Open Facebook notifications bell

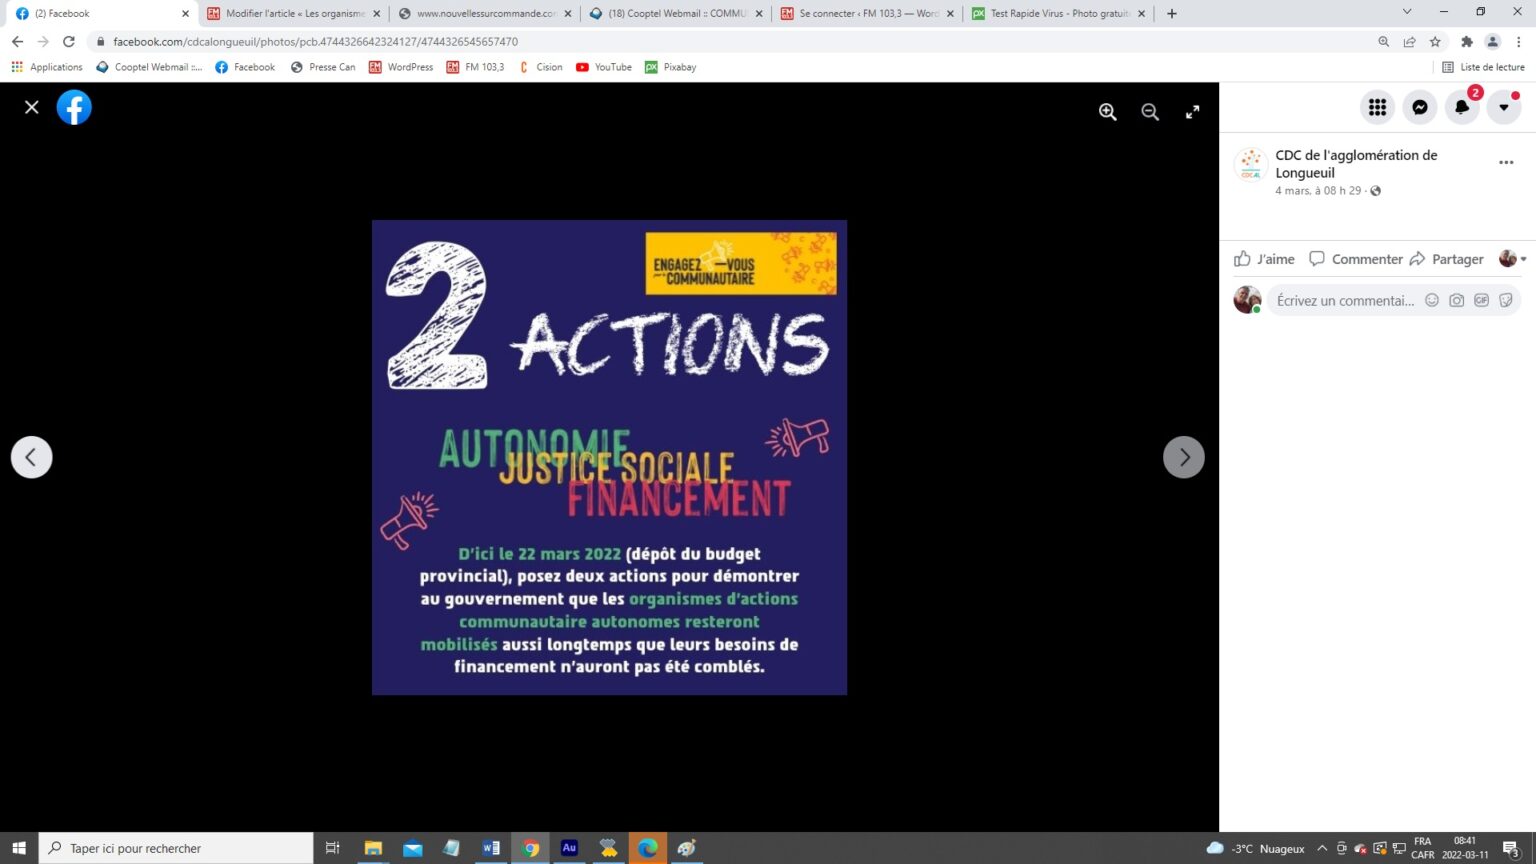pos(1461,107)
